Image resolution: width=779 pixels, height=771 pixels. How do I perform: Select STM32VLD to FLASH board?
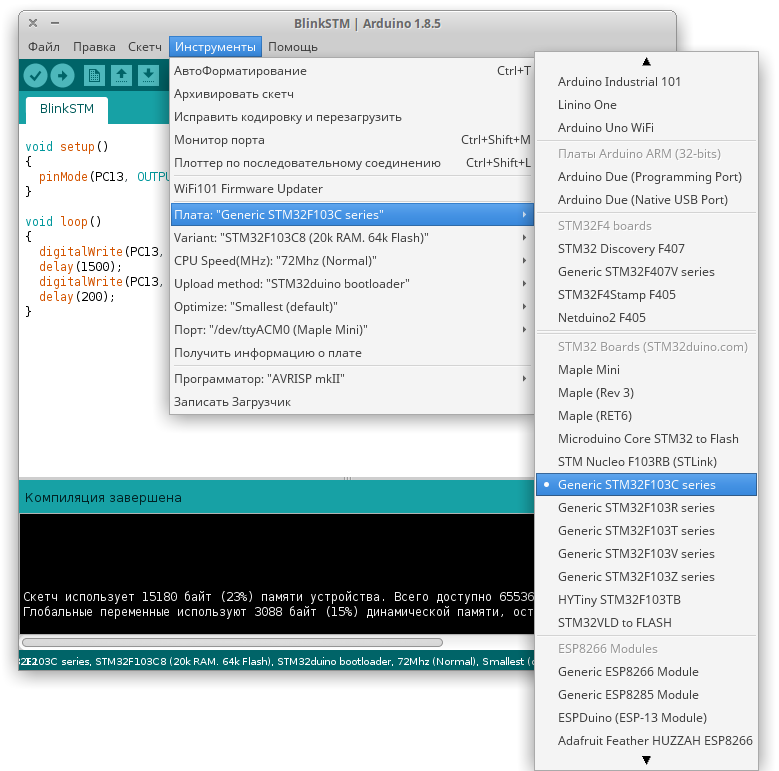[x=646, y=622]
